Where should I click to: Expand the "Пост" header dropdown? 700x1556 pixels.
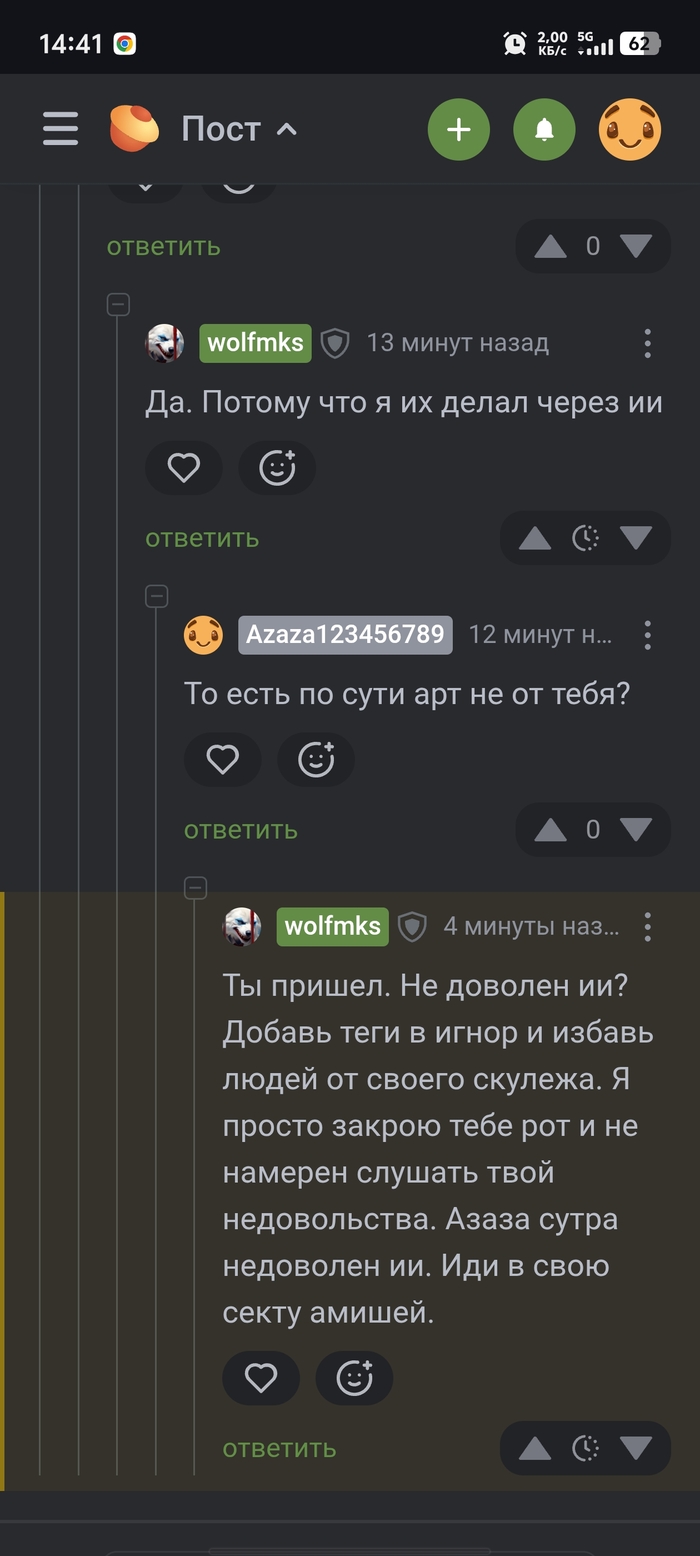[x=240, y=129]
